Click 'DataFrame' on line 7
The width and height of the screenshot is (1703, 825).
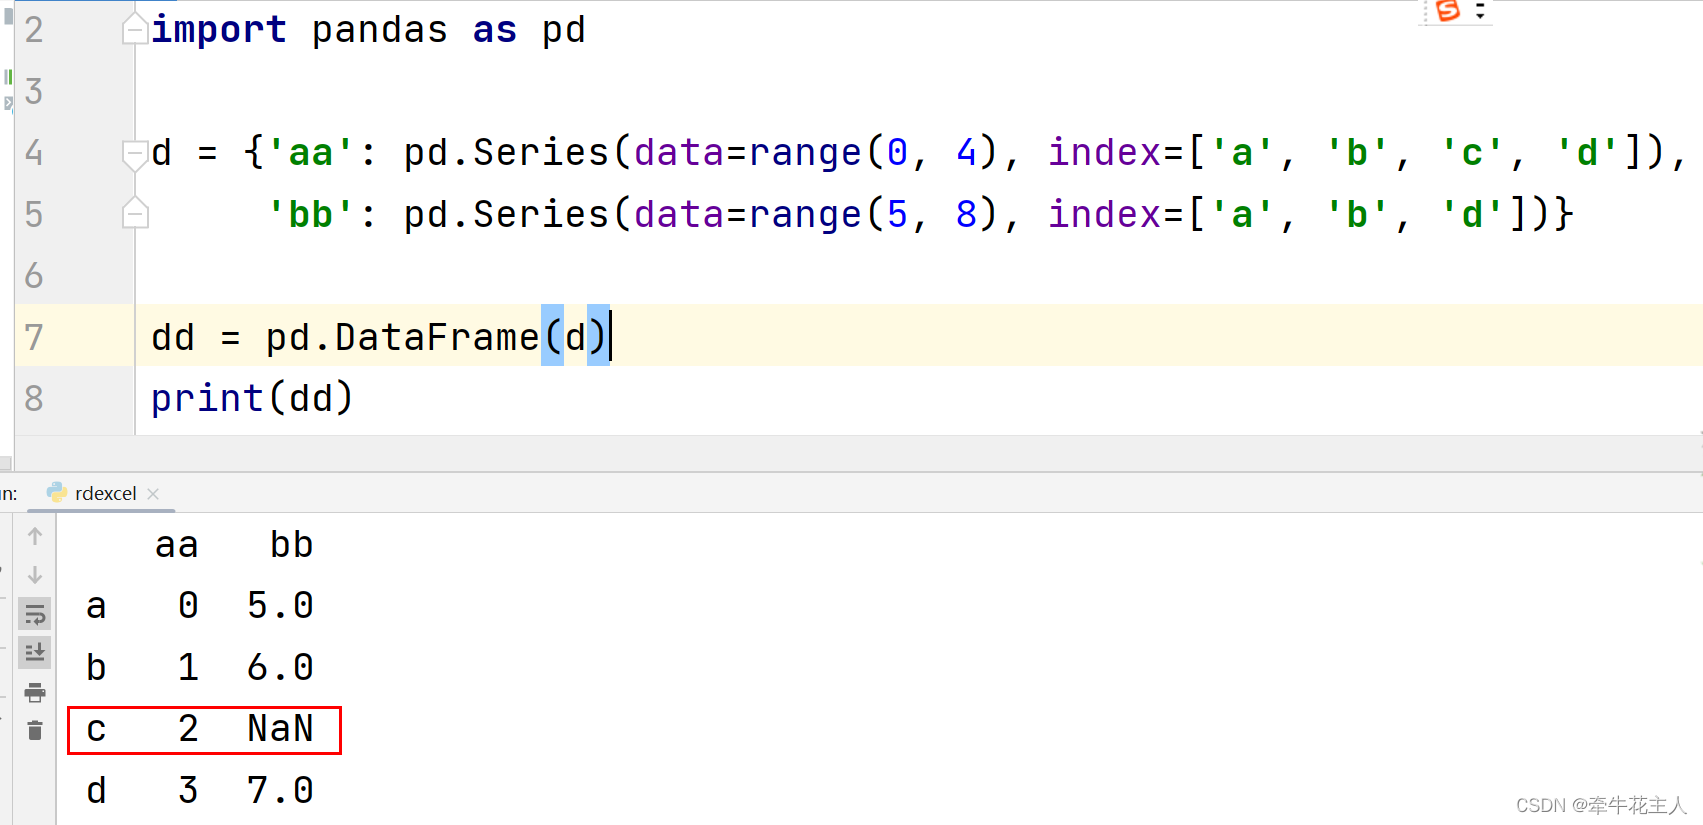click(437, 338)
